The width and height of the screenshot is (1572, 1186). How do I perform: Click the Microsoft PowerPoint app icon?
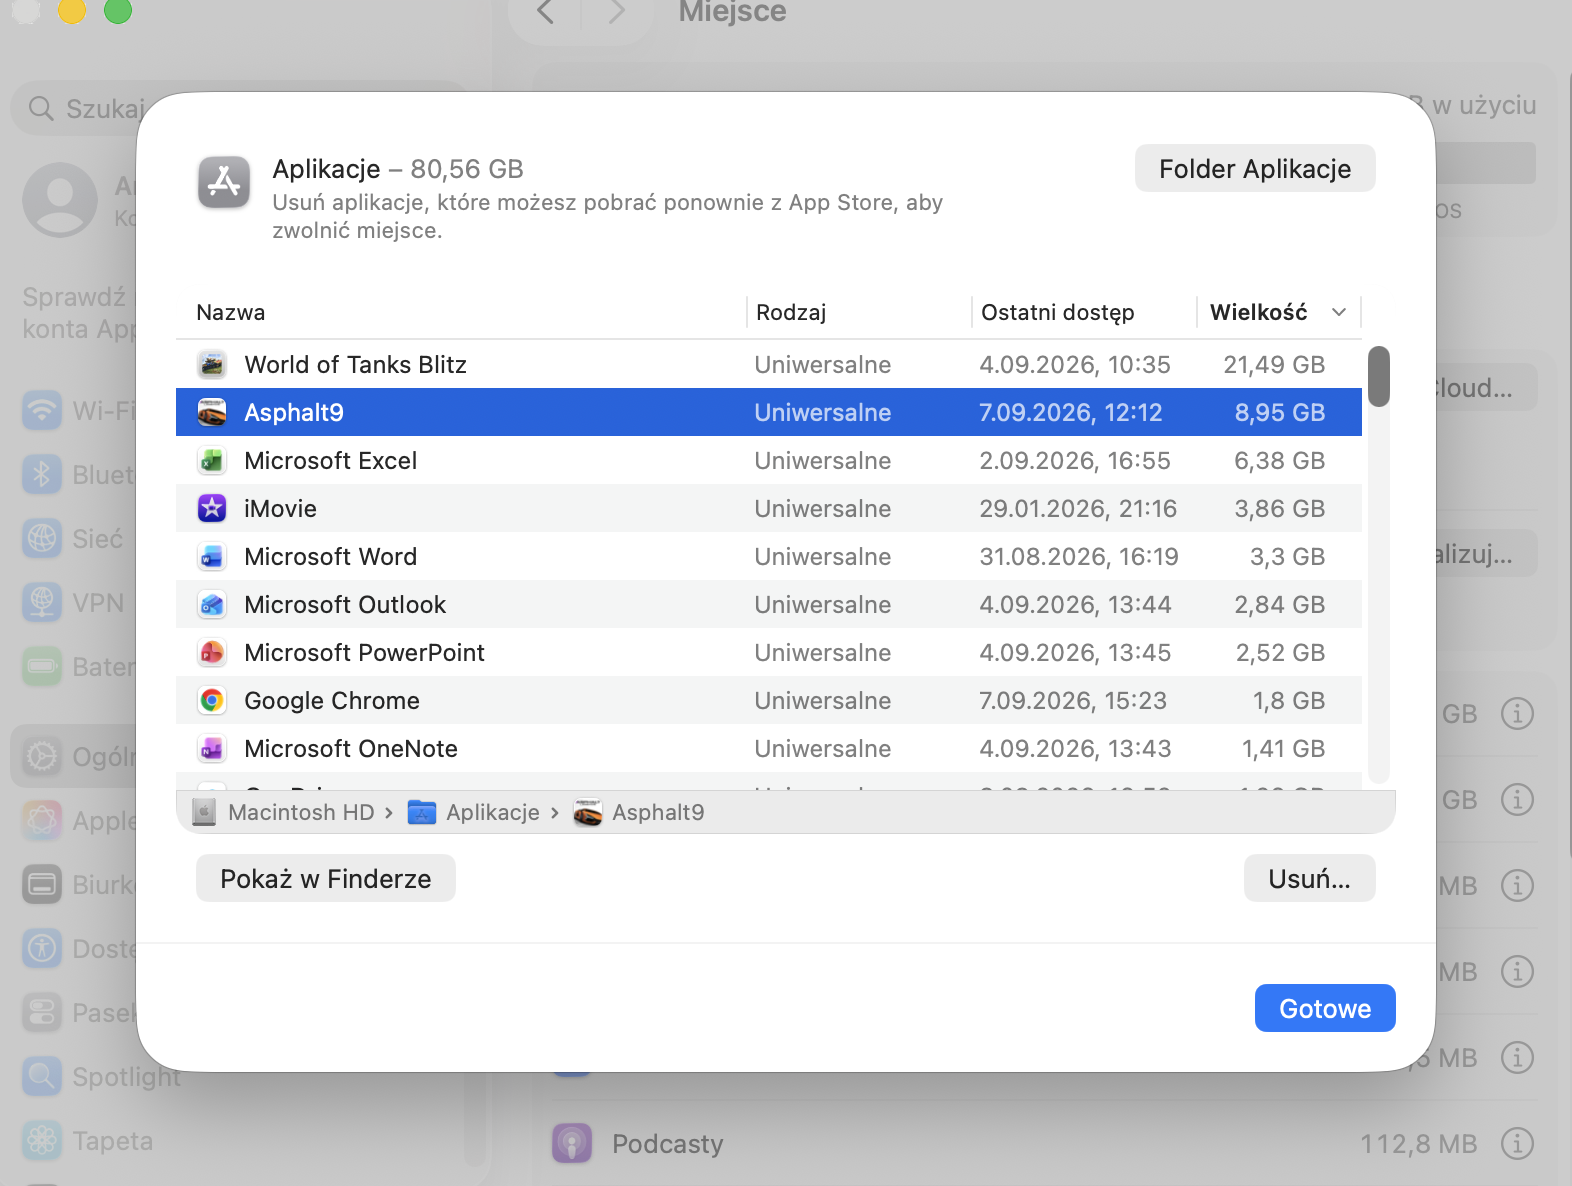(212, 653)
